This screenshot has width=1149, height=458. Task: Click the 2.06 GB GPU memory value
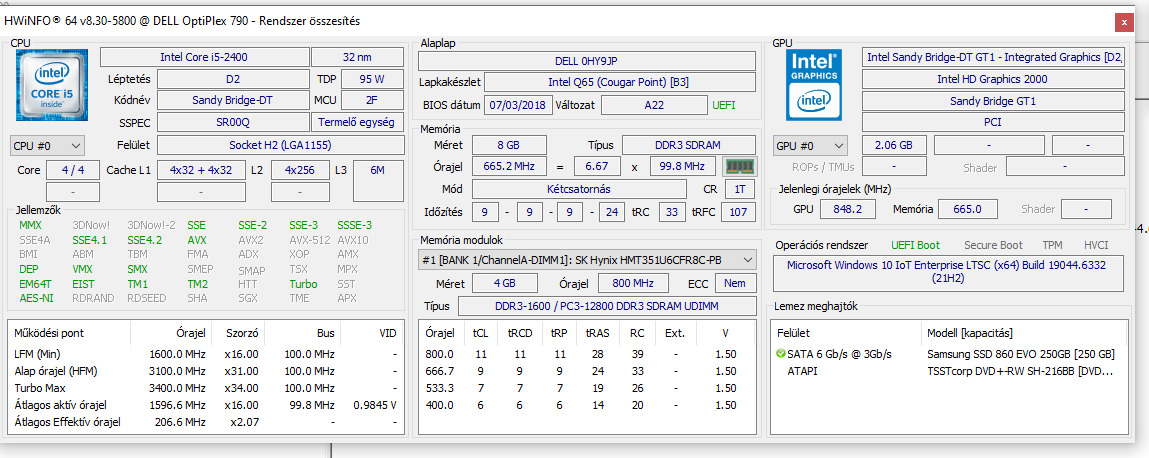(895, 145)
